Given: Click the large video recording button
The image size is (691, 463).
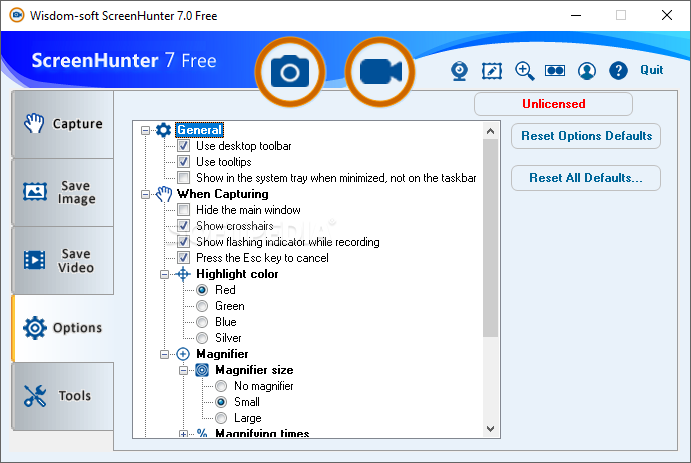Looking at the screenshot, I should [380, 72].
